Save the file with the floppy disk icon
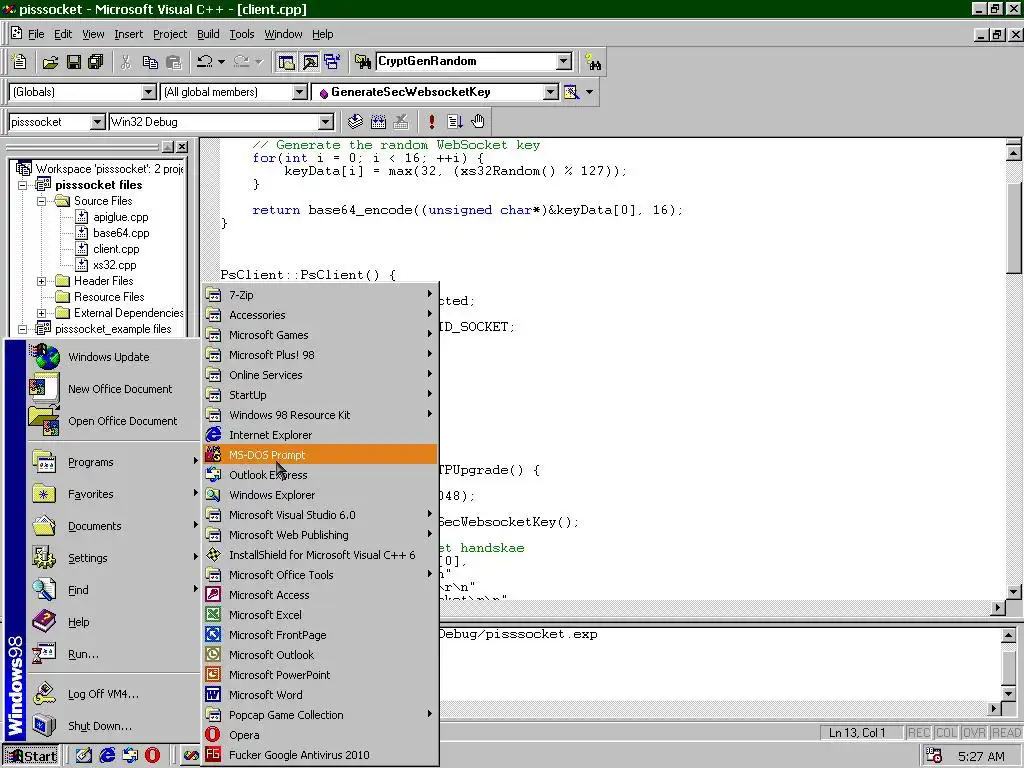This screenshot has height=768, width=1024. [x=73, y=62]
